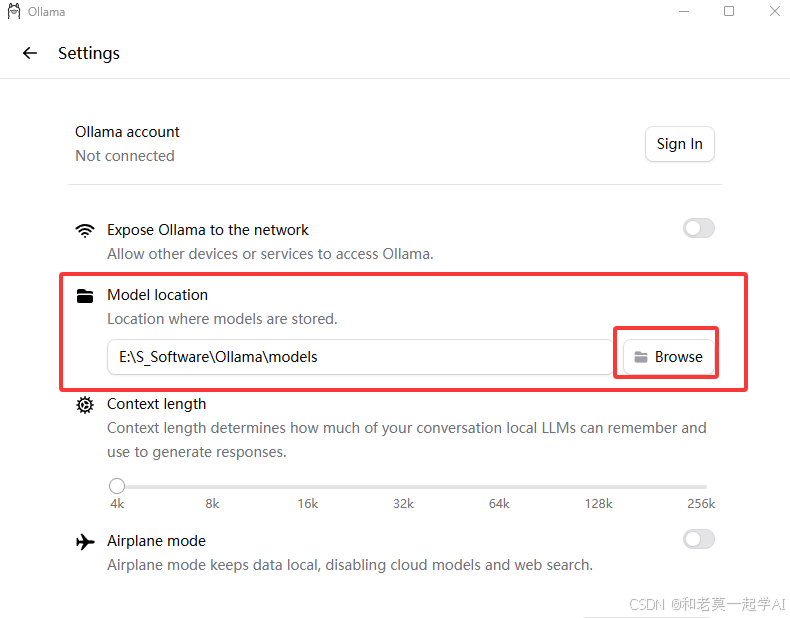Minimize the Ollama window
This screenshot has width=790, height=618.
coord(684,11)
